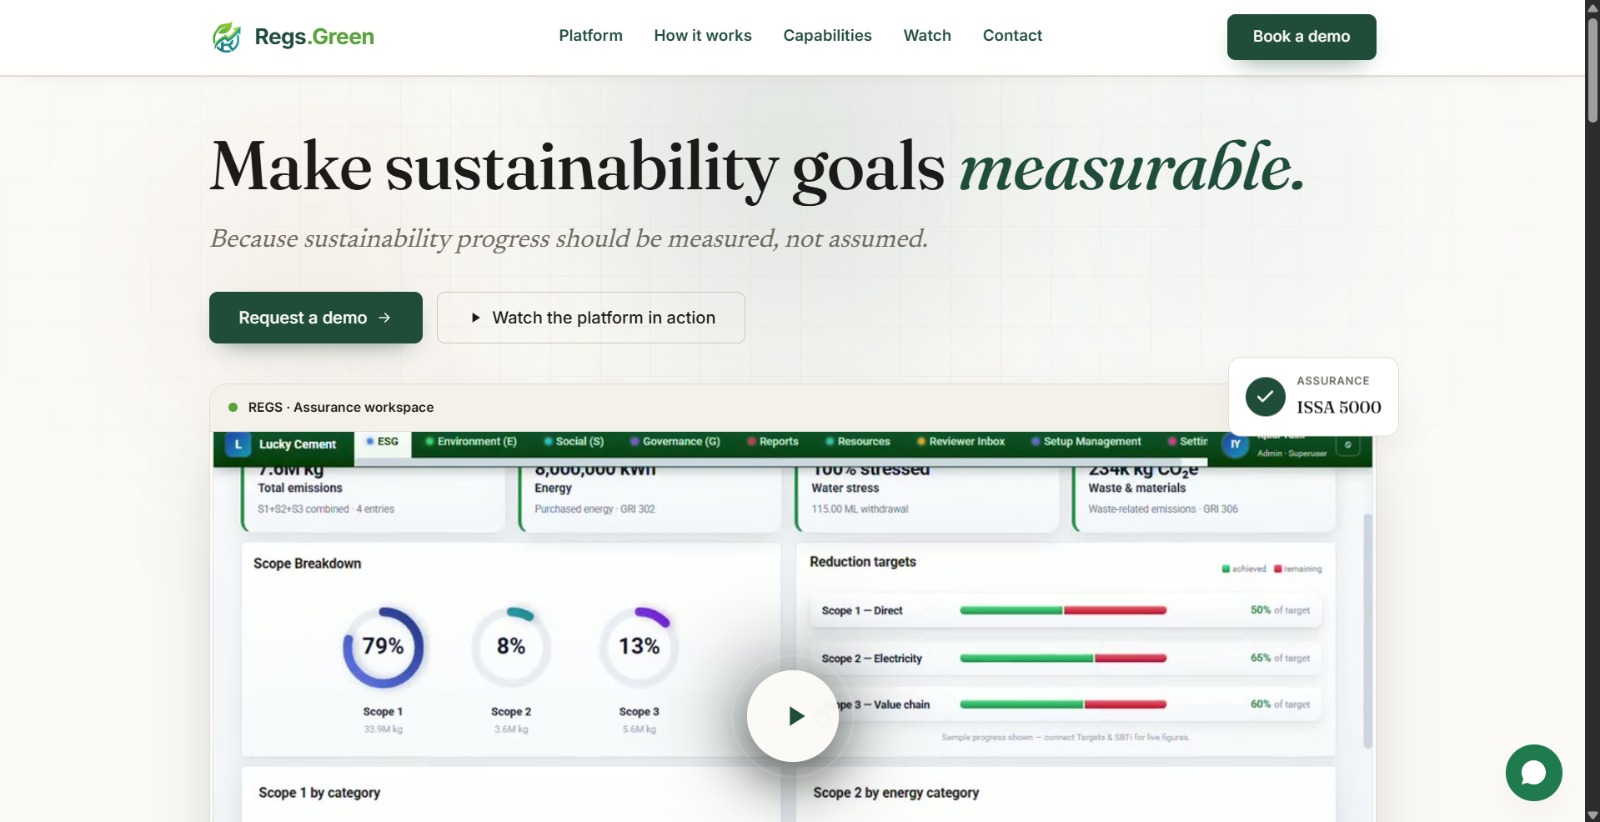
Task: Open the Reviewer Inbox tab
Action: [x=960, y=442]
